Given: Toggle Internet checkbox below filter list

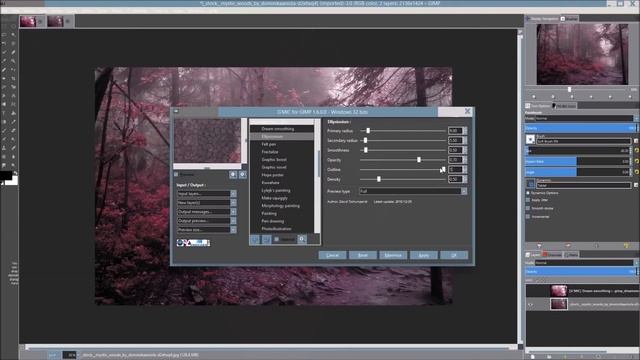Looking at the screenshot, I should point(277,239).
